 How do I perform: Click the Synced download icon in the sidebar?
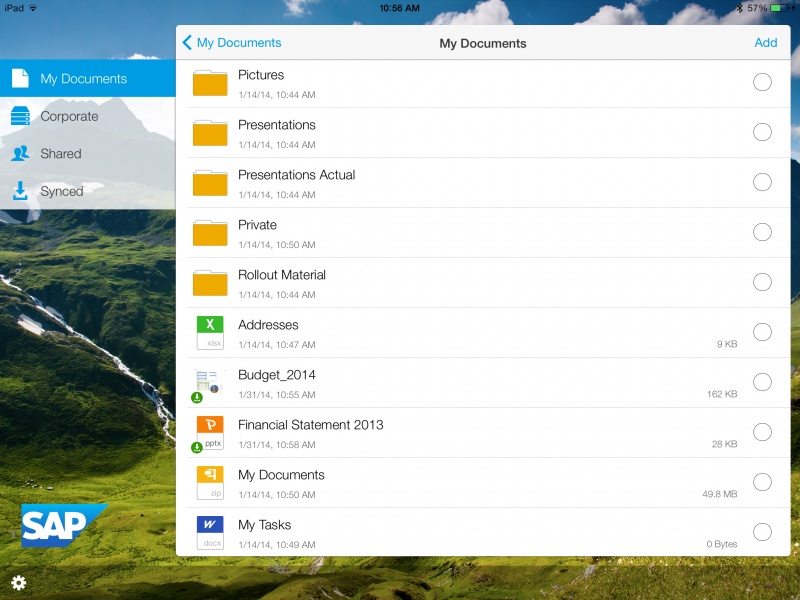18,190
